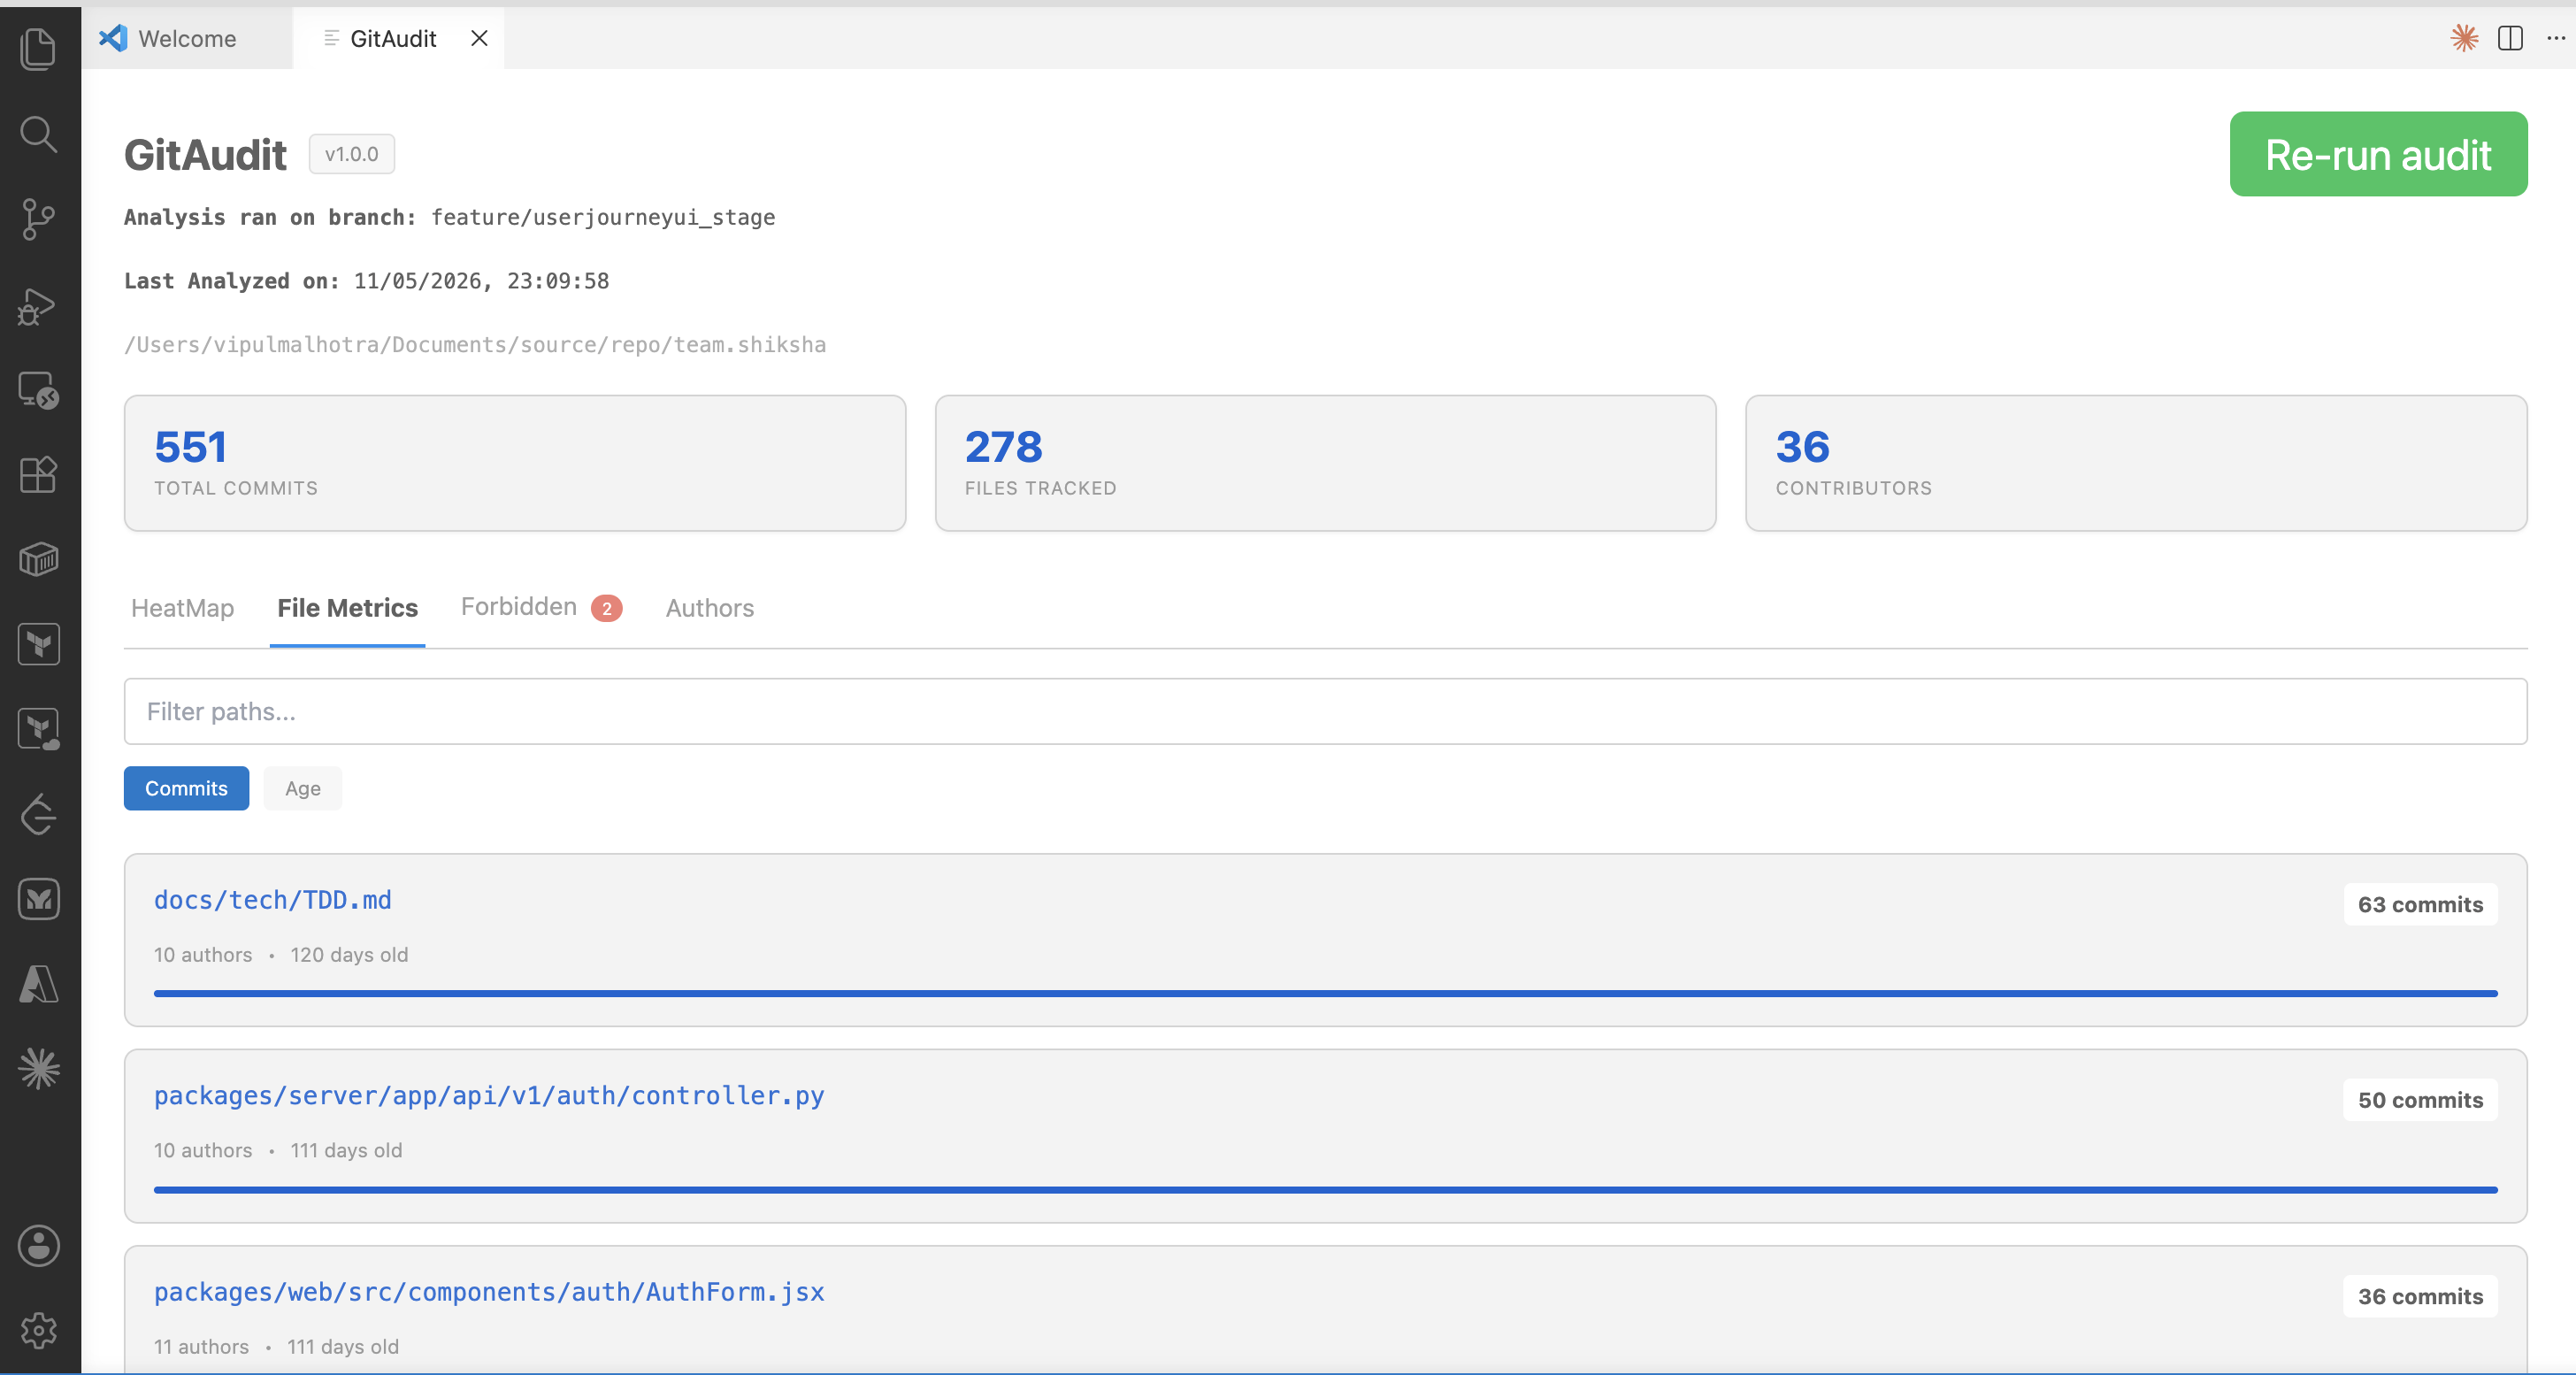Open the Search view in activity bar

38,133
